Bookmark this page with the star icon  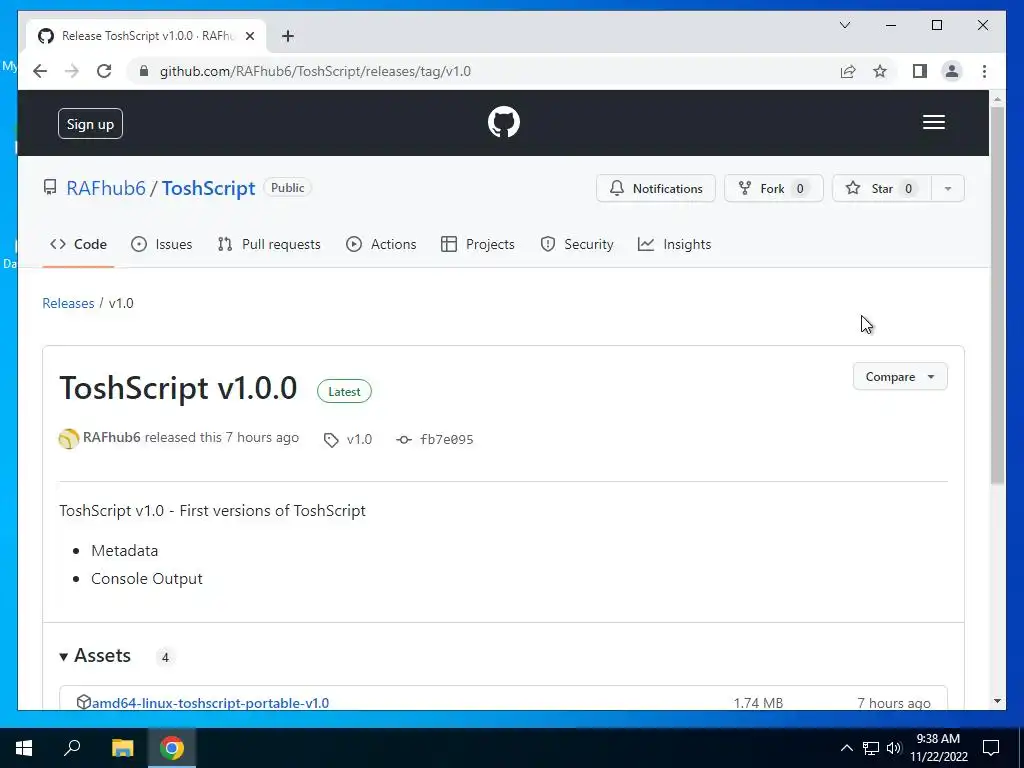pyautogui.click(x=880, y=71)
